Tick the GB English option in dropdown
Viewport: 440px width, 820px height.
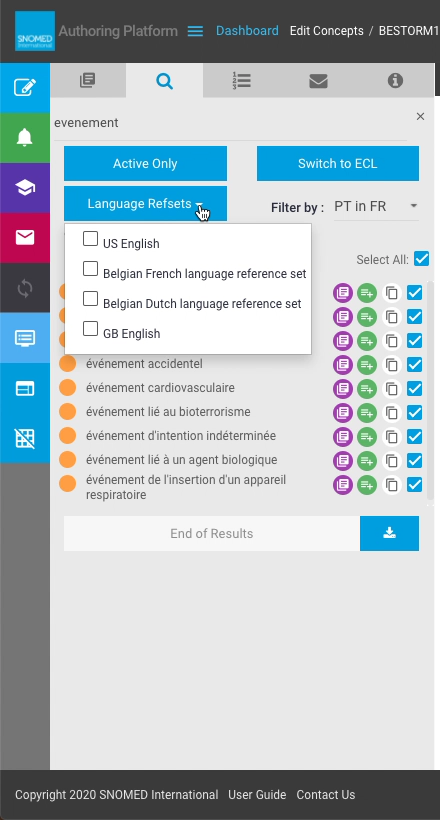[x=91, y=329]
